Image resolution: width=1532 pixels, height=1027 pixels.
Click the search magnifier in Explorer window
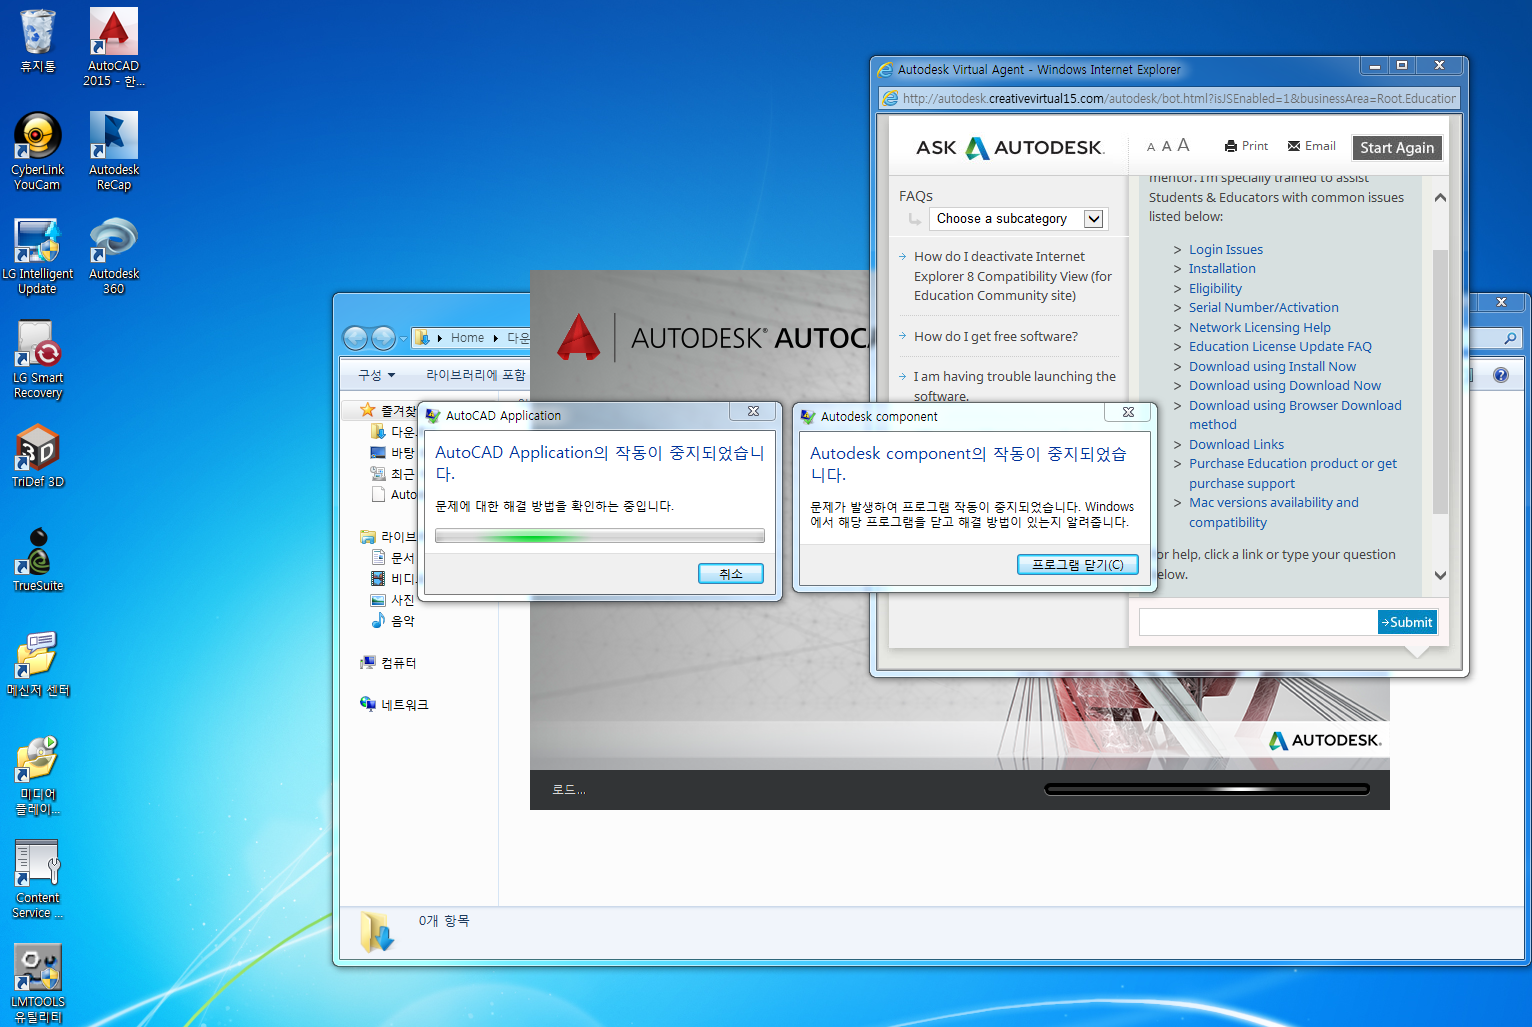1510,339
